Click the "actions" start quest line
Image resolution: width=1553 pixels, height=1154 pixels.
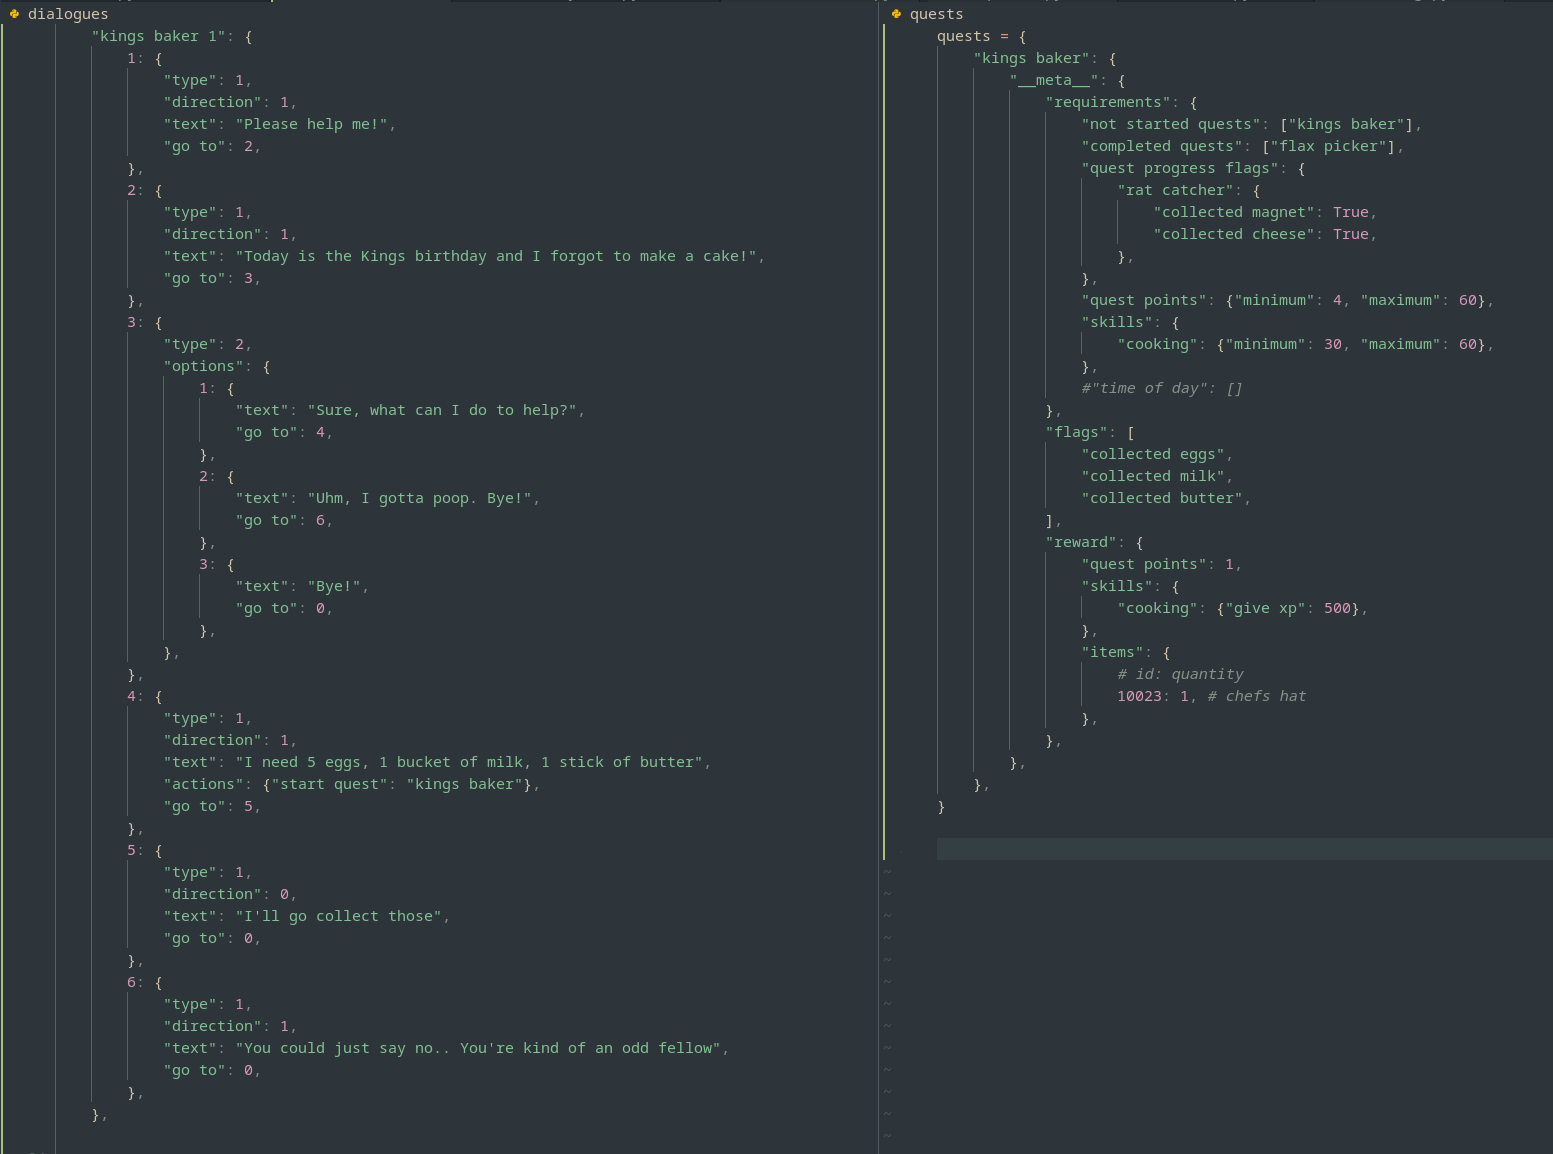(x=352, y=784)
